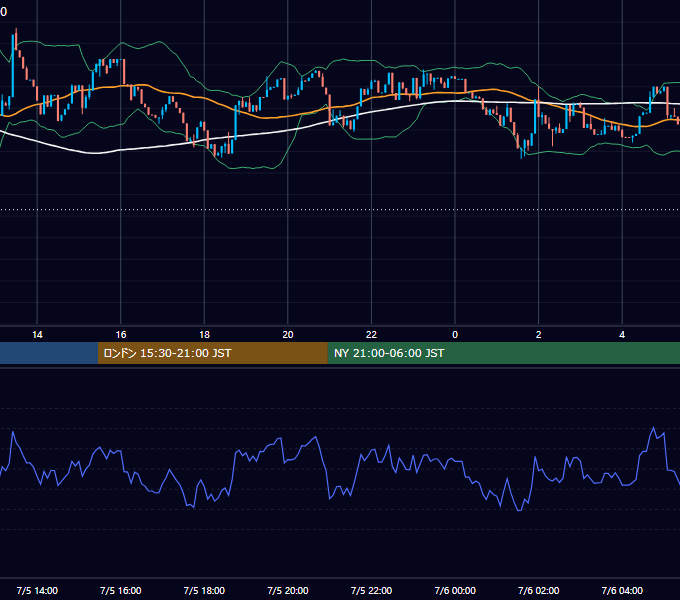Select the blue session band before London

click(x=49, y=353)
